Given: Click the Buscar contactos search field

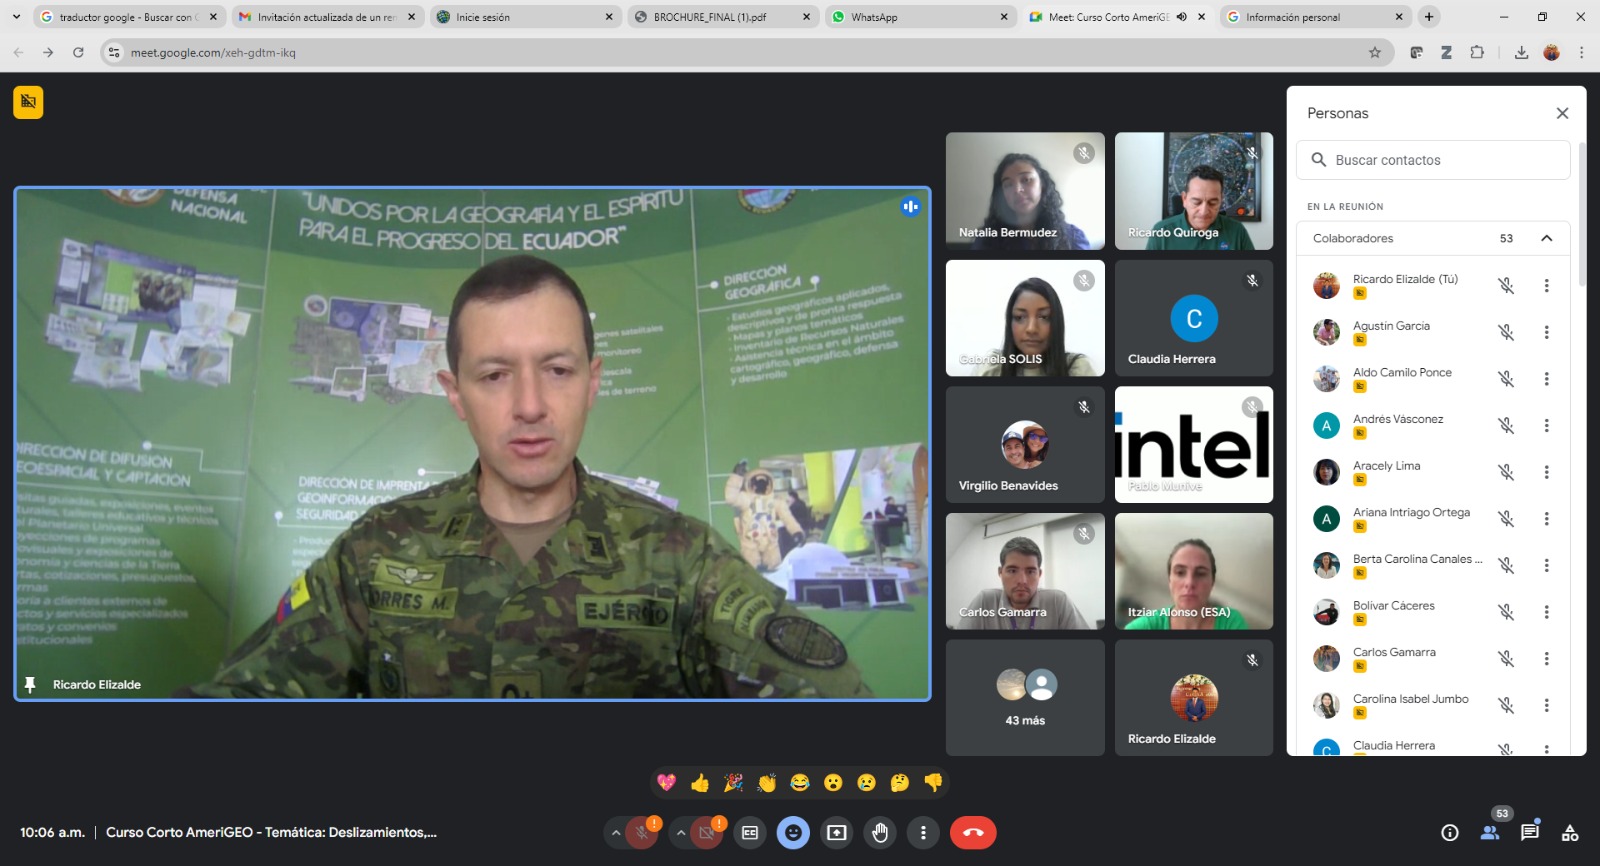Looking at the screenshot, I should click(x=1440, y=160).
